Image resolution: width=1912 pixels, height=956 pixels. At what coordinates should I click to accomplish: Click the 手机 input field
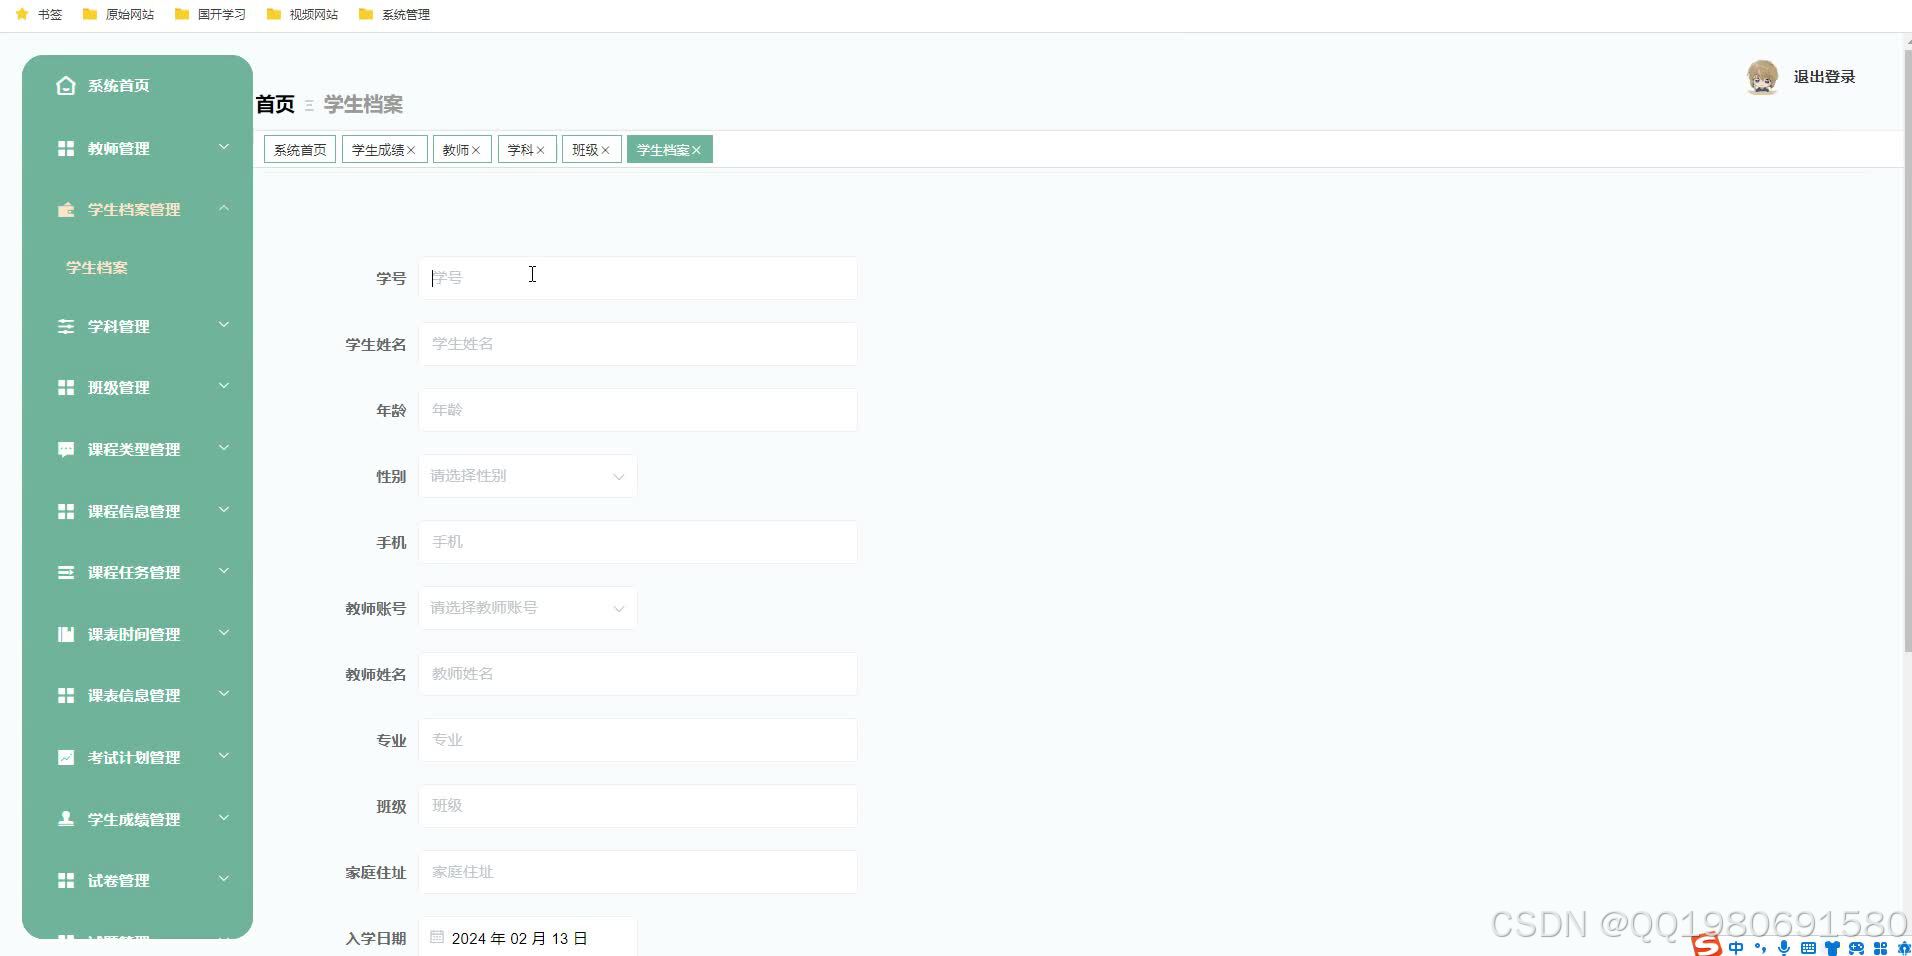click(638, 542)
